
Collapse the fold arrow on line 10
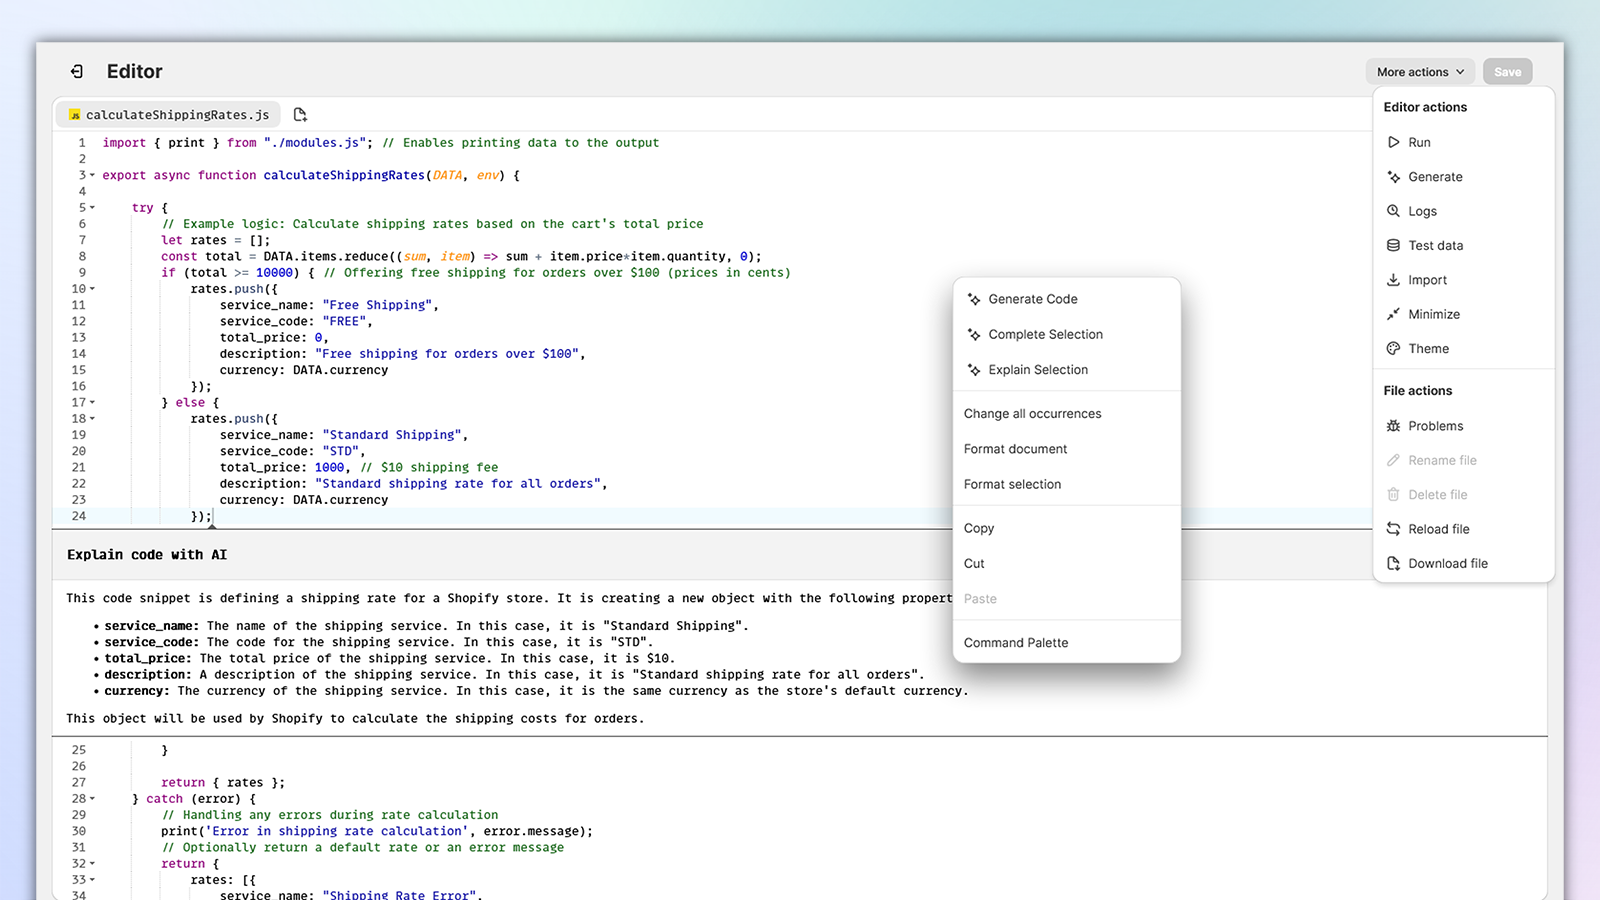click(x=93, y=289)
